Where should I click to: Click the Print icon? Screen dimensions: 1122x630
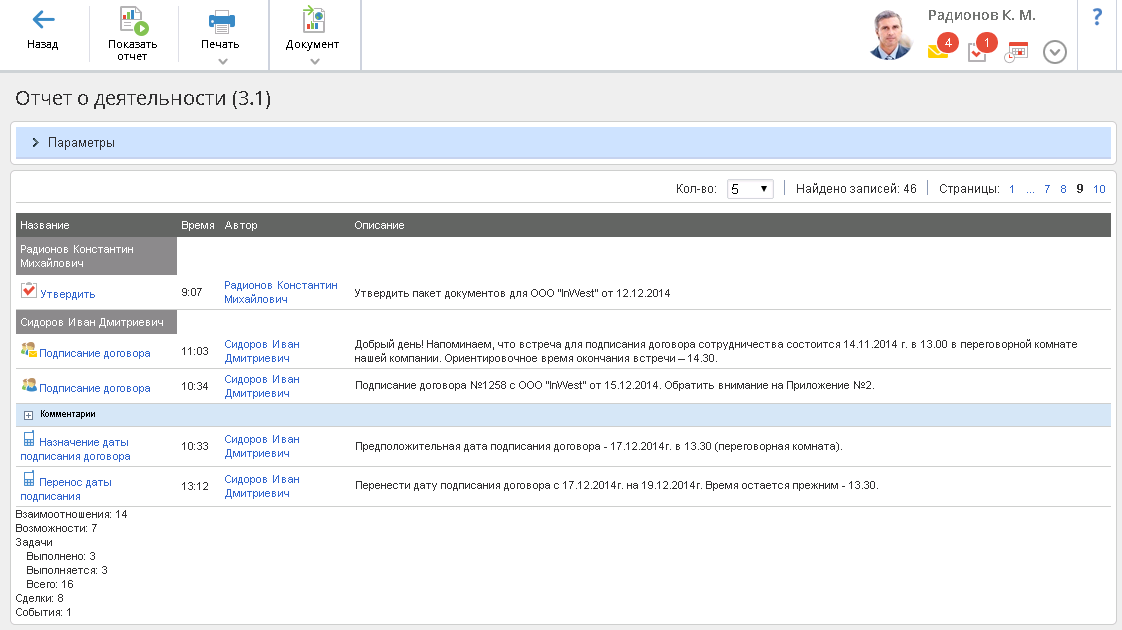221,21
